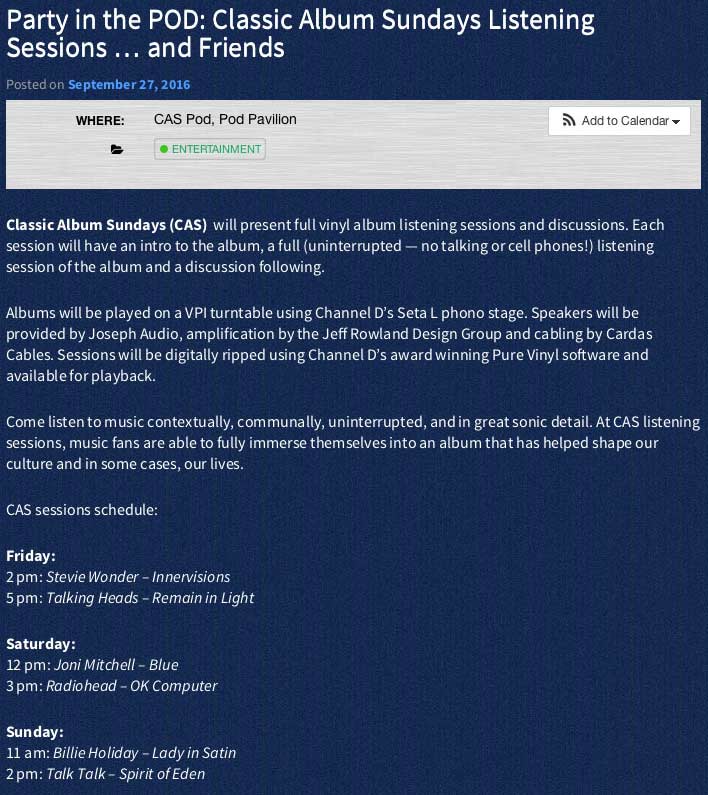Click Radiohead – OK Computer entry
Image resolution: width=708 pixels, height=795 pixels.
[x=132, y=686]
